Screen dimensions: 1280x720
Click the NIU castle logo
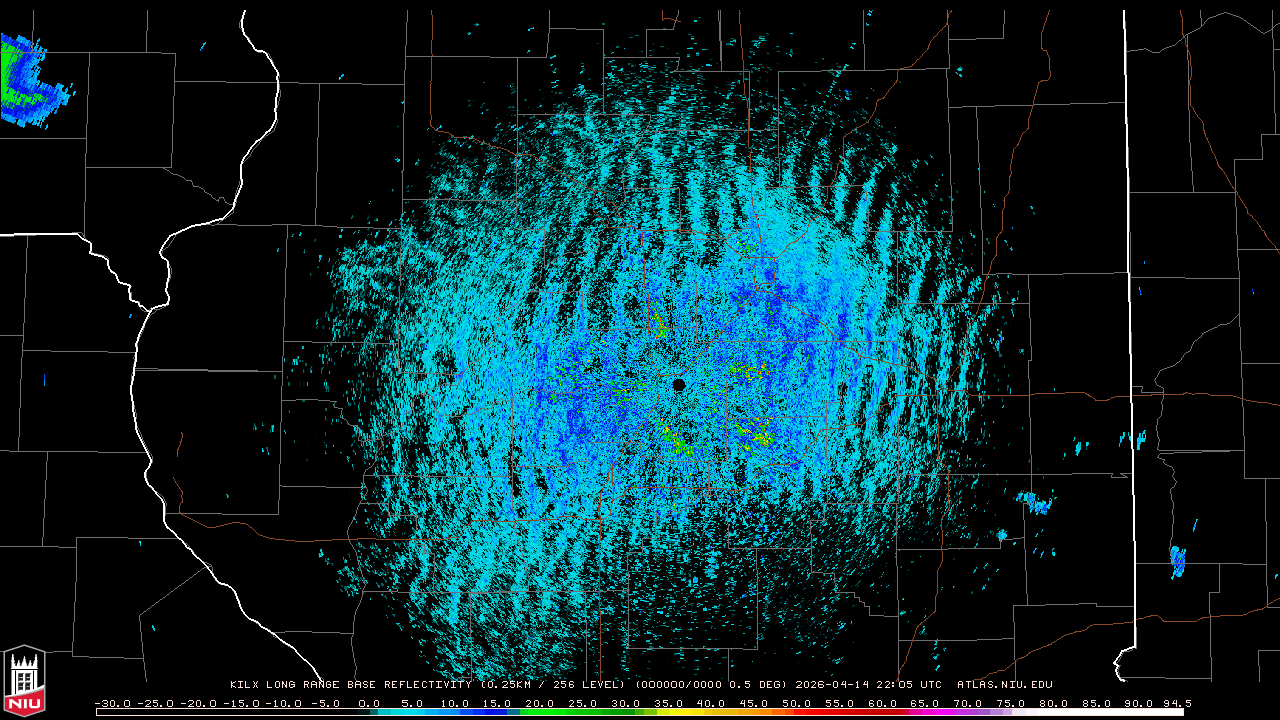tap(24, 682)
